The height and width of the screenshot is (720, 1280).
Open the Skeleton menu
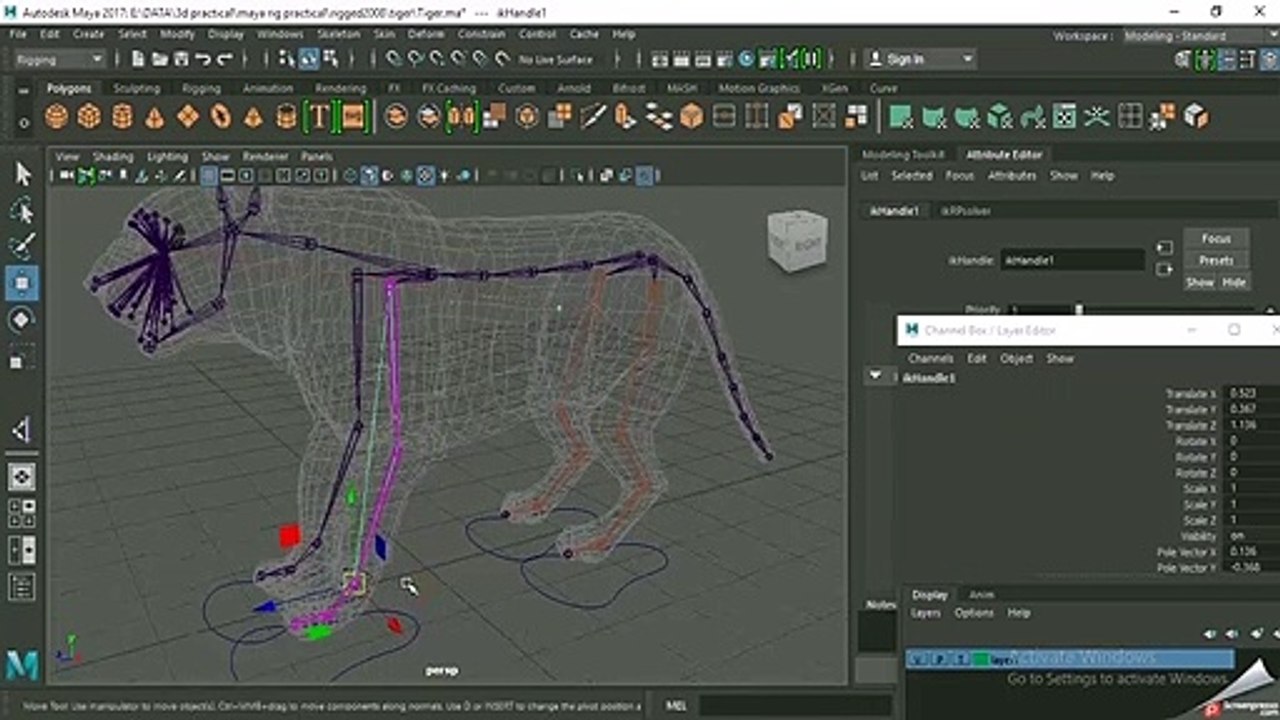pyautogui.click(x=338, y=34)
